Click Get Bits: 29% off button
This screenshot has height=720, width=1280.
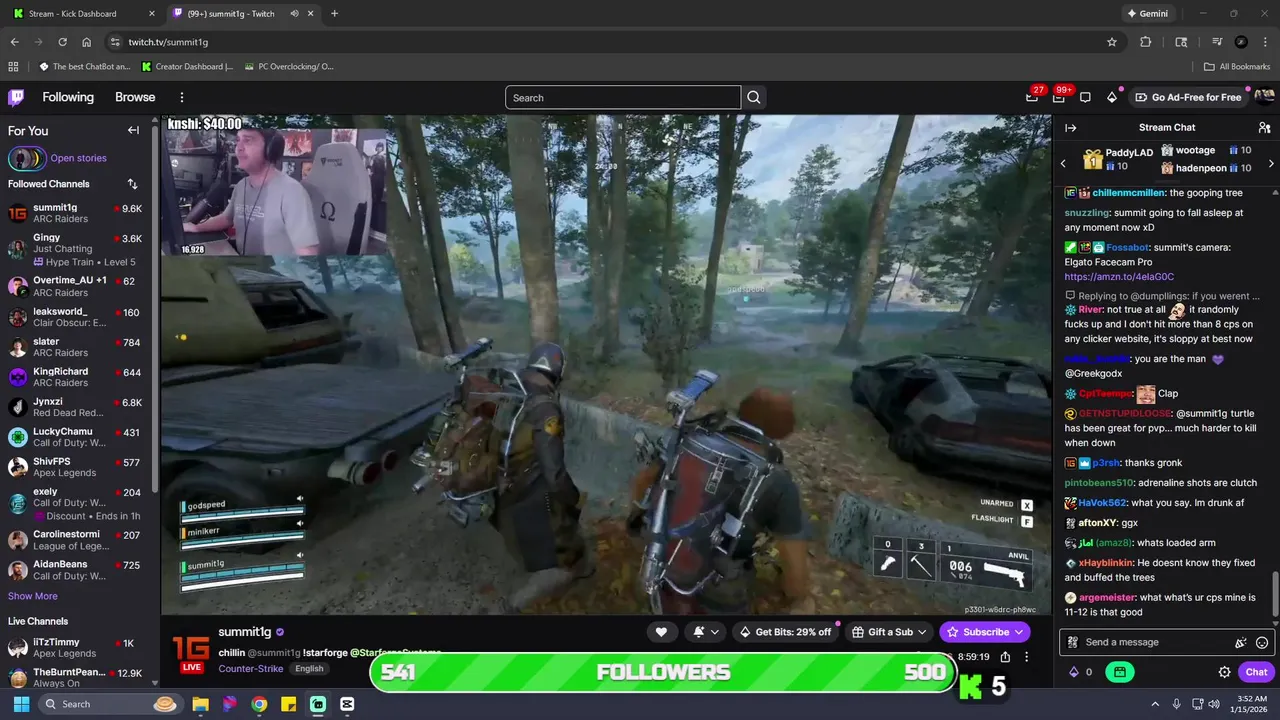pyautogui.click(x=785, y=632)
